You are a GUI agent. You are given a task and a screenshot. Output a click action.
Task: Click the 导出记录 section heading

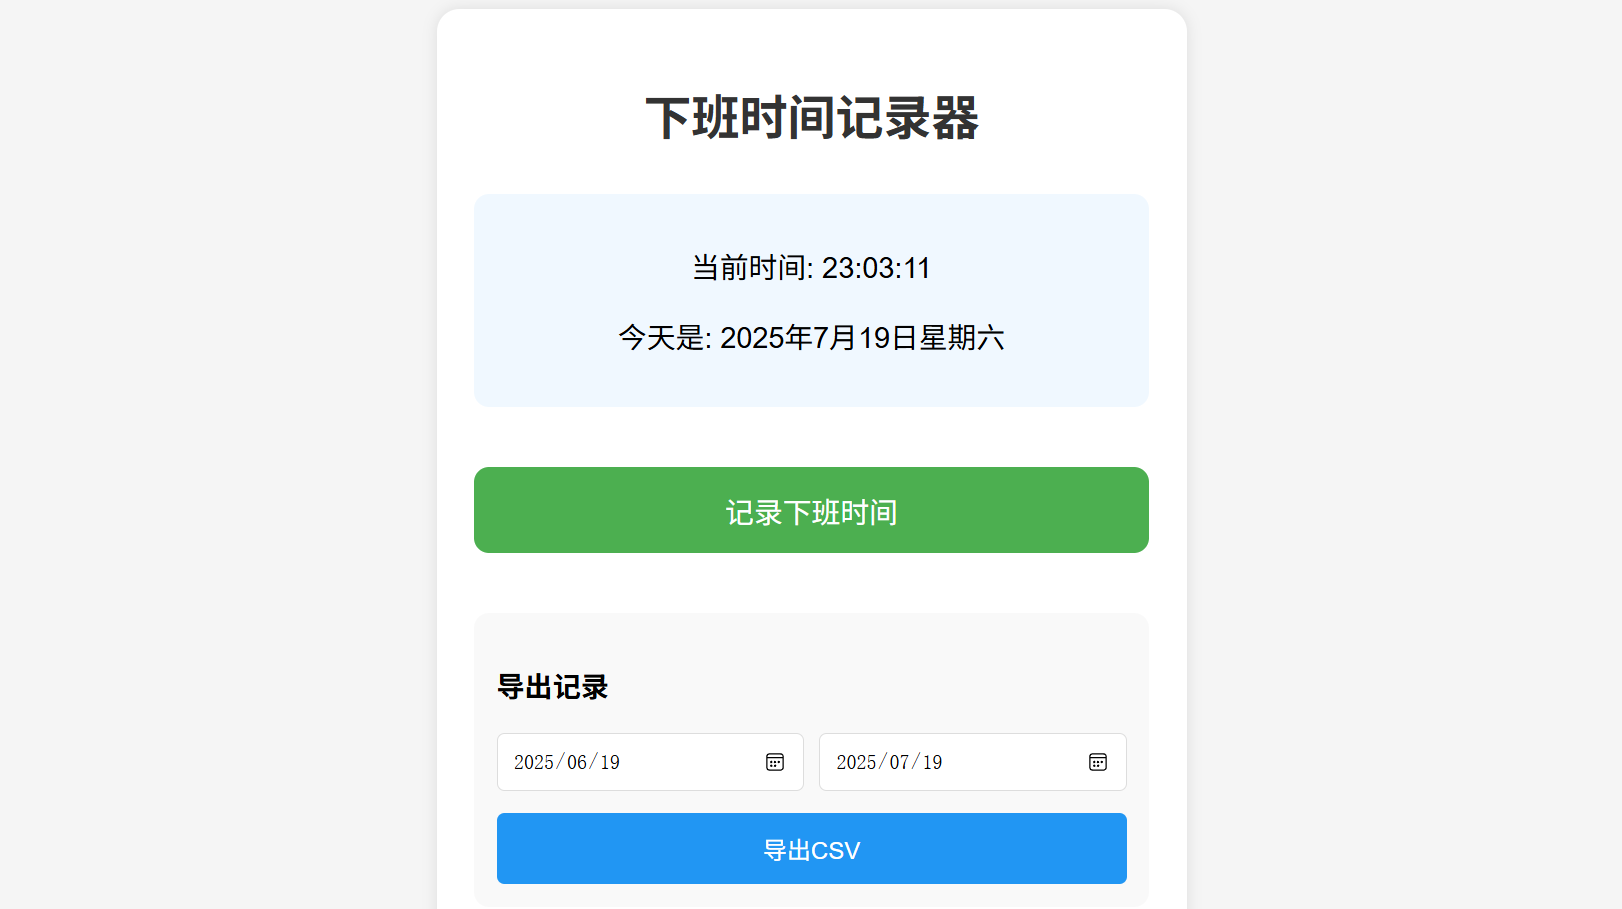pos(553,687)
